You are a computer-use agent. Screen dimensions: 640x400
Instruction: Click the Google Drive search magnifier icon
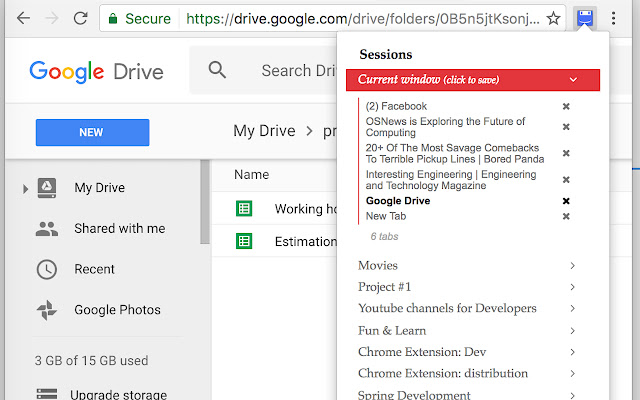(217, 70)
